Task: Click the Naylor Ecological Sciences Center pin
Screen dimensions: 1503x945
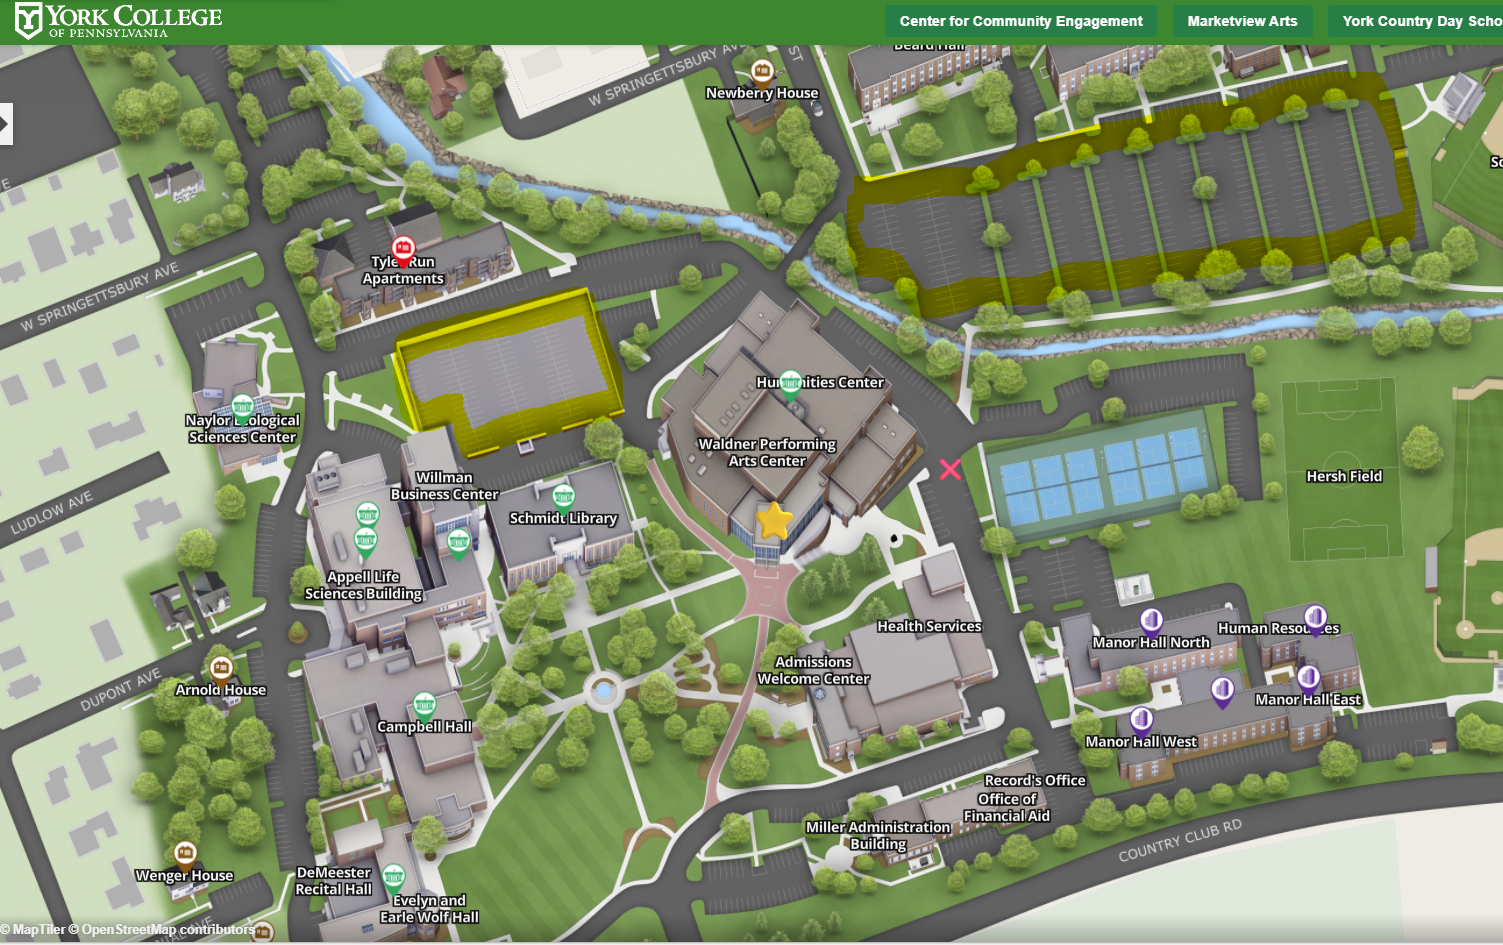Action: tap(243, 407)
